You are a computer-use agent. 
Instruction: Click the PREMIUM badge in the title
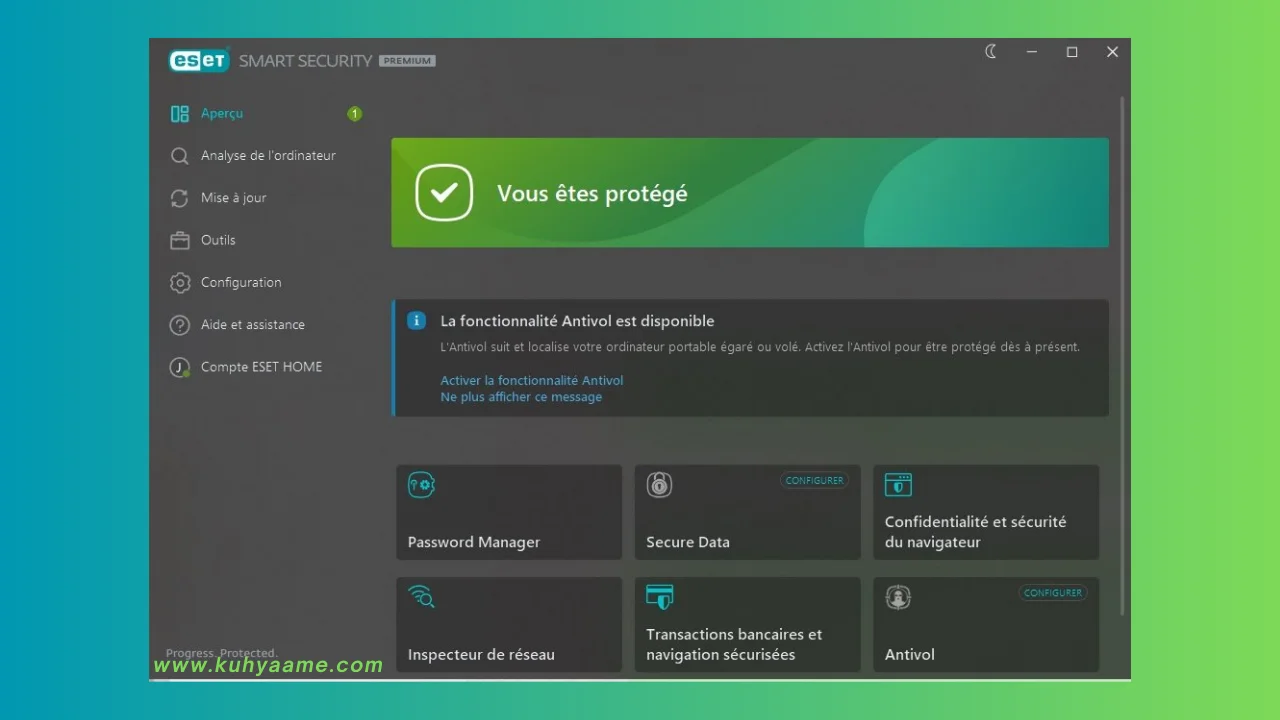click(407, 61)
